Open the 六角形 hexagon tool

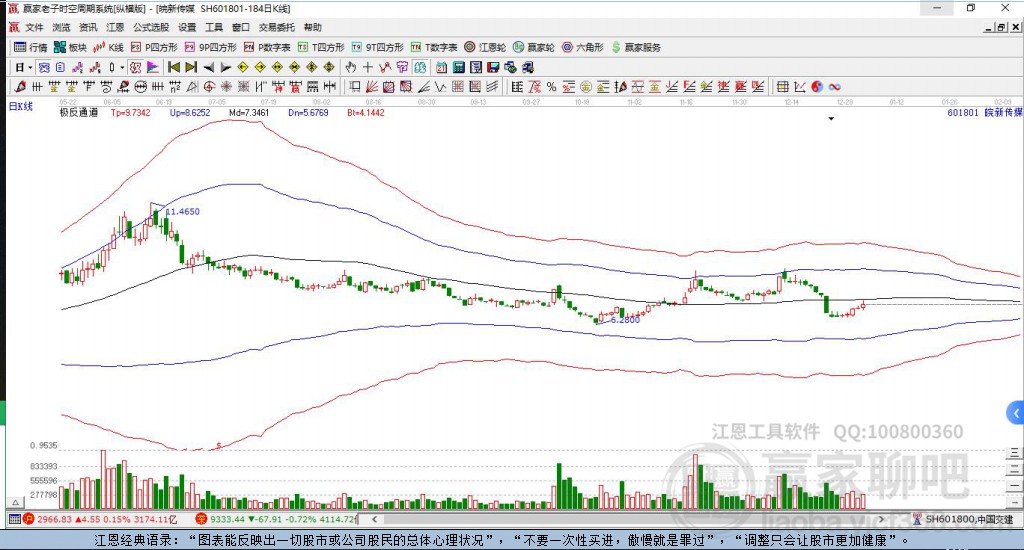[x=583, y=47]
